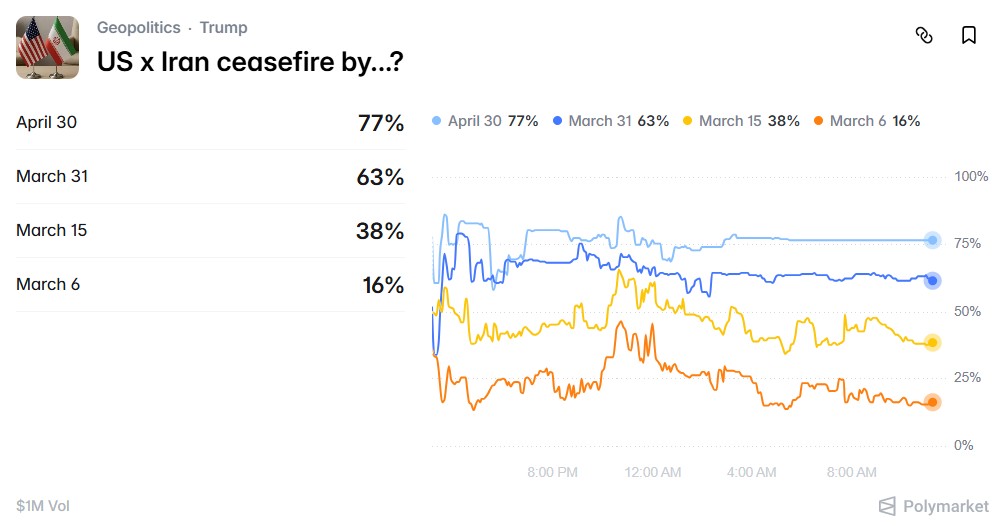Click the Polymarket logo icon
Image resolution: width=992 pixels, height=527 pixels.
pos(887,506)
